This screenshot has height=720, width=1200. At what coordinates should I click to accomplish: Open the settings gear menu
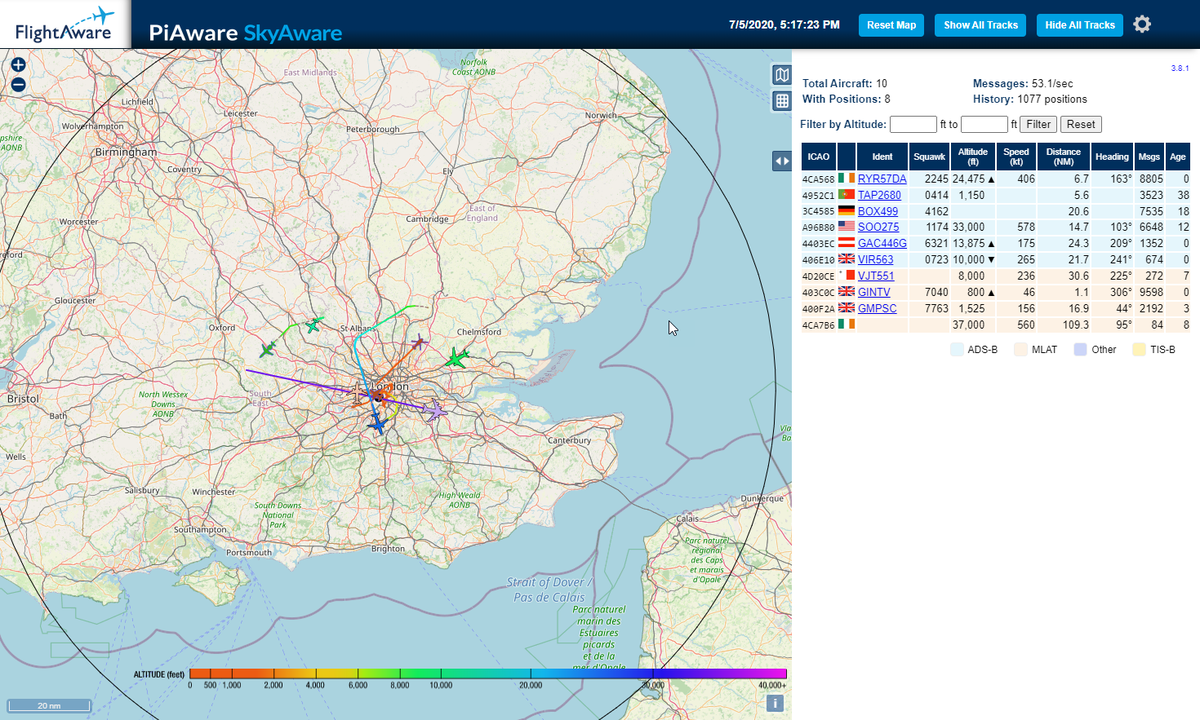click(1142, 24)
